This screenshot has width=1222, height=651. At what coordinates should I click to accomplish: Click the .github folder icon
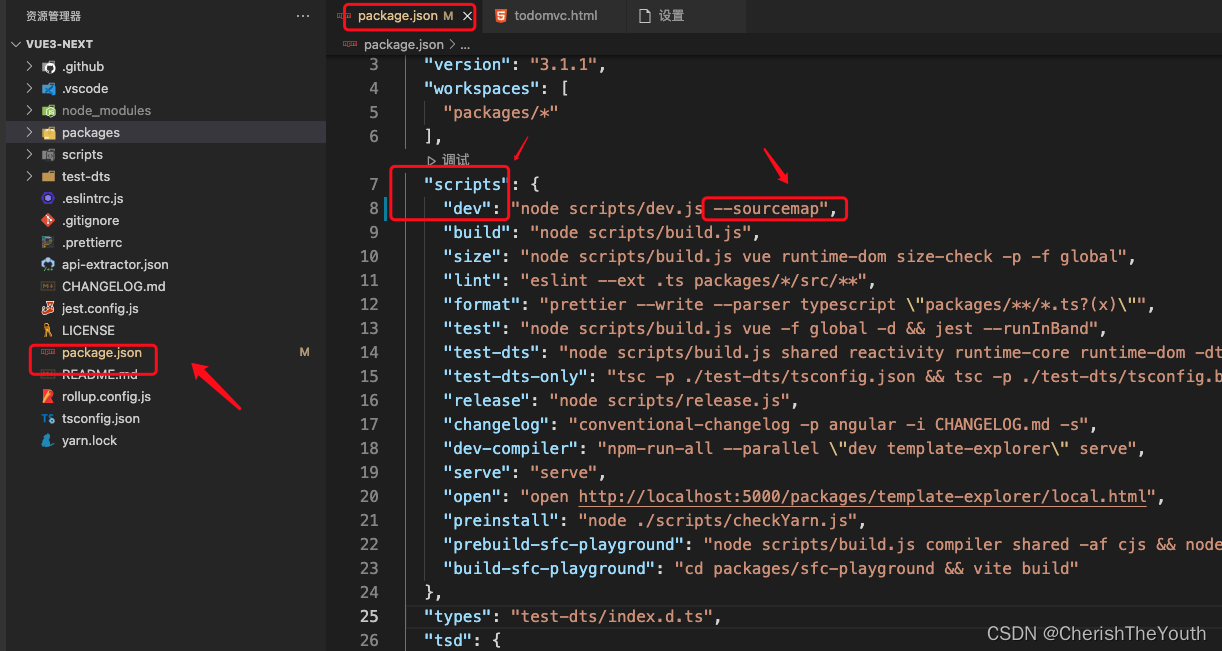click(49, 66)
